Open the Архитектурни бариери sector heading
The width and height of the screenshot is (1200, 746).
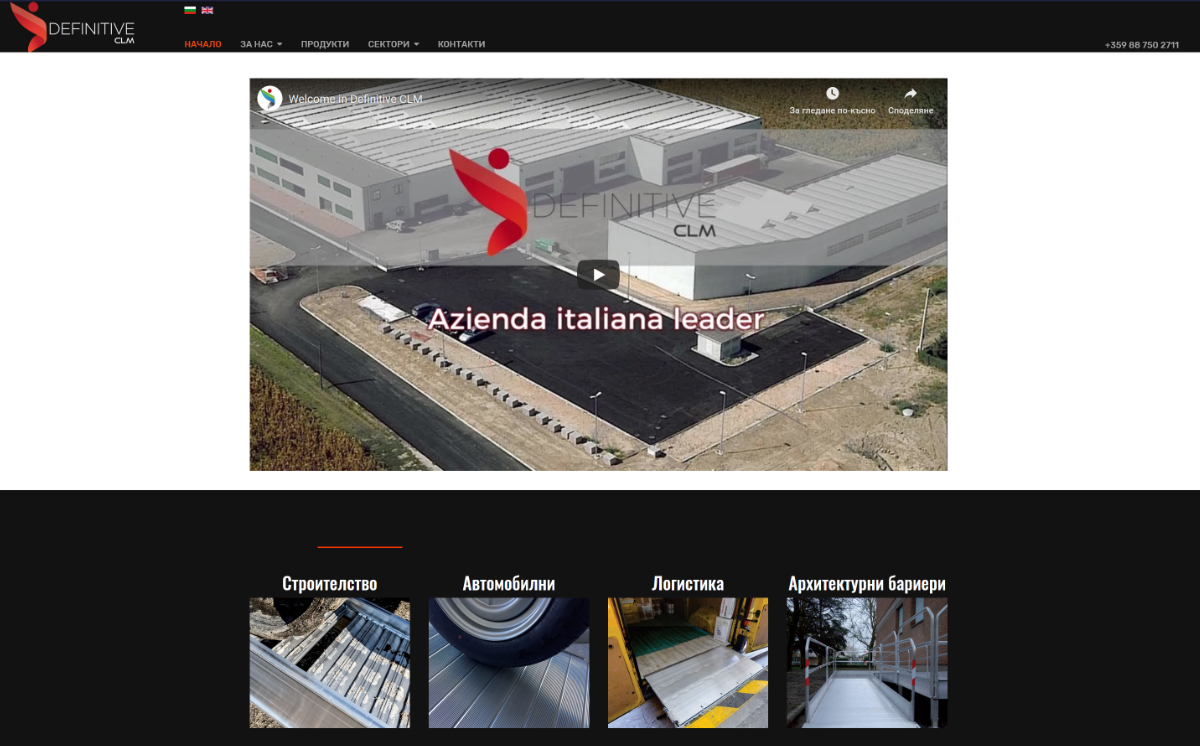click(867, 584)
